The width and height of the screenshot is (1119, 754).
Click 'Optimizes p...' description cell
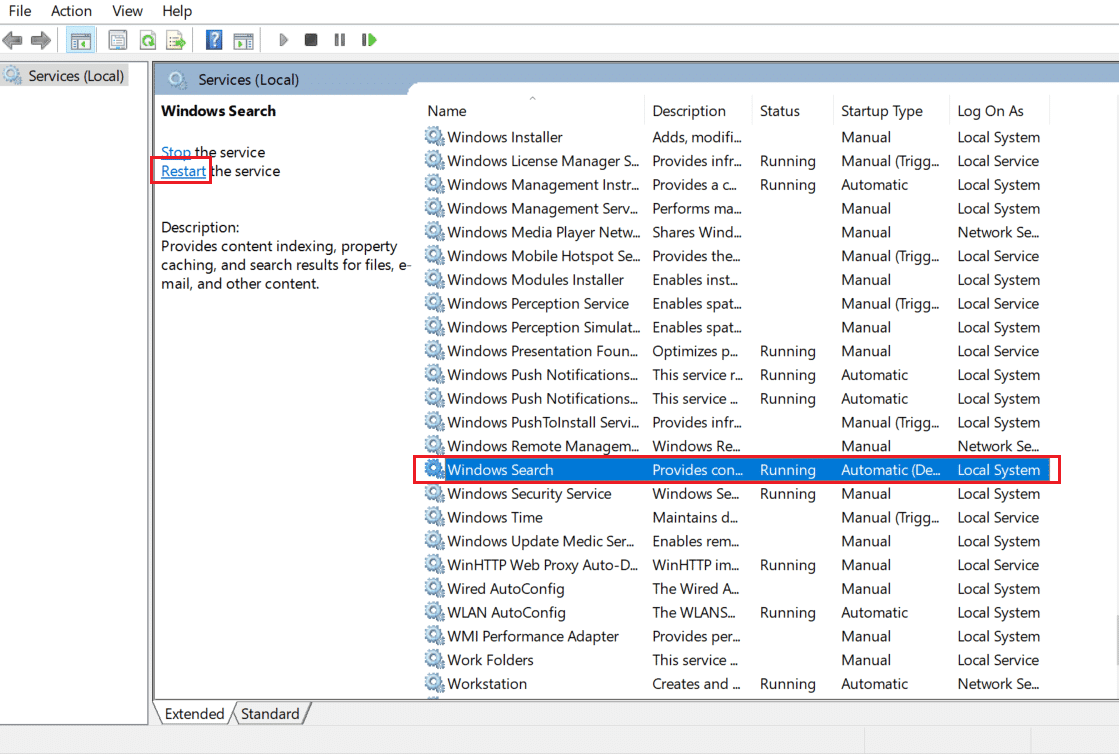pos(694,351)
